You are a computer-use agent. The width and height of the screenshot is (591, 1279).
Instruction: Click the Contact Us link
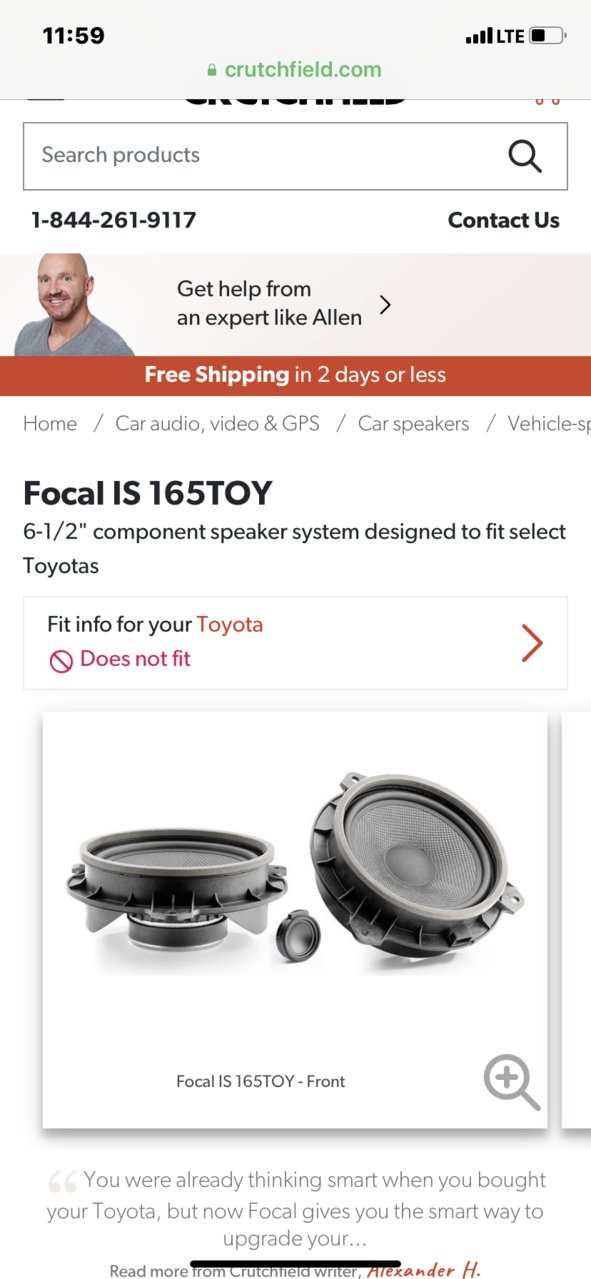[x=504, y=220]
